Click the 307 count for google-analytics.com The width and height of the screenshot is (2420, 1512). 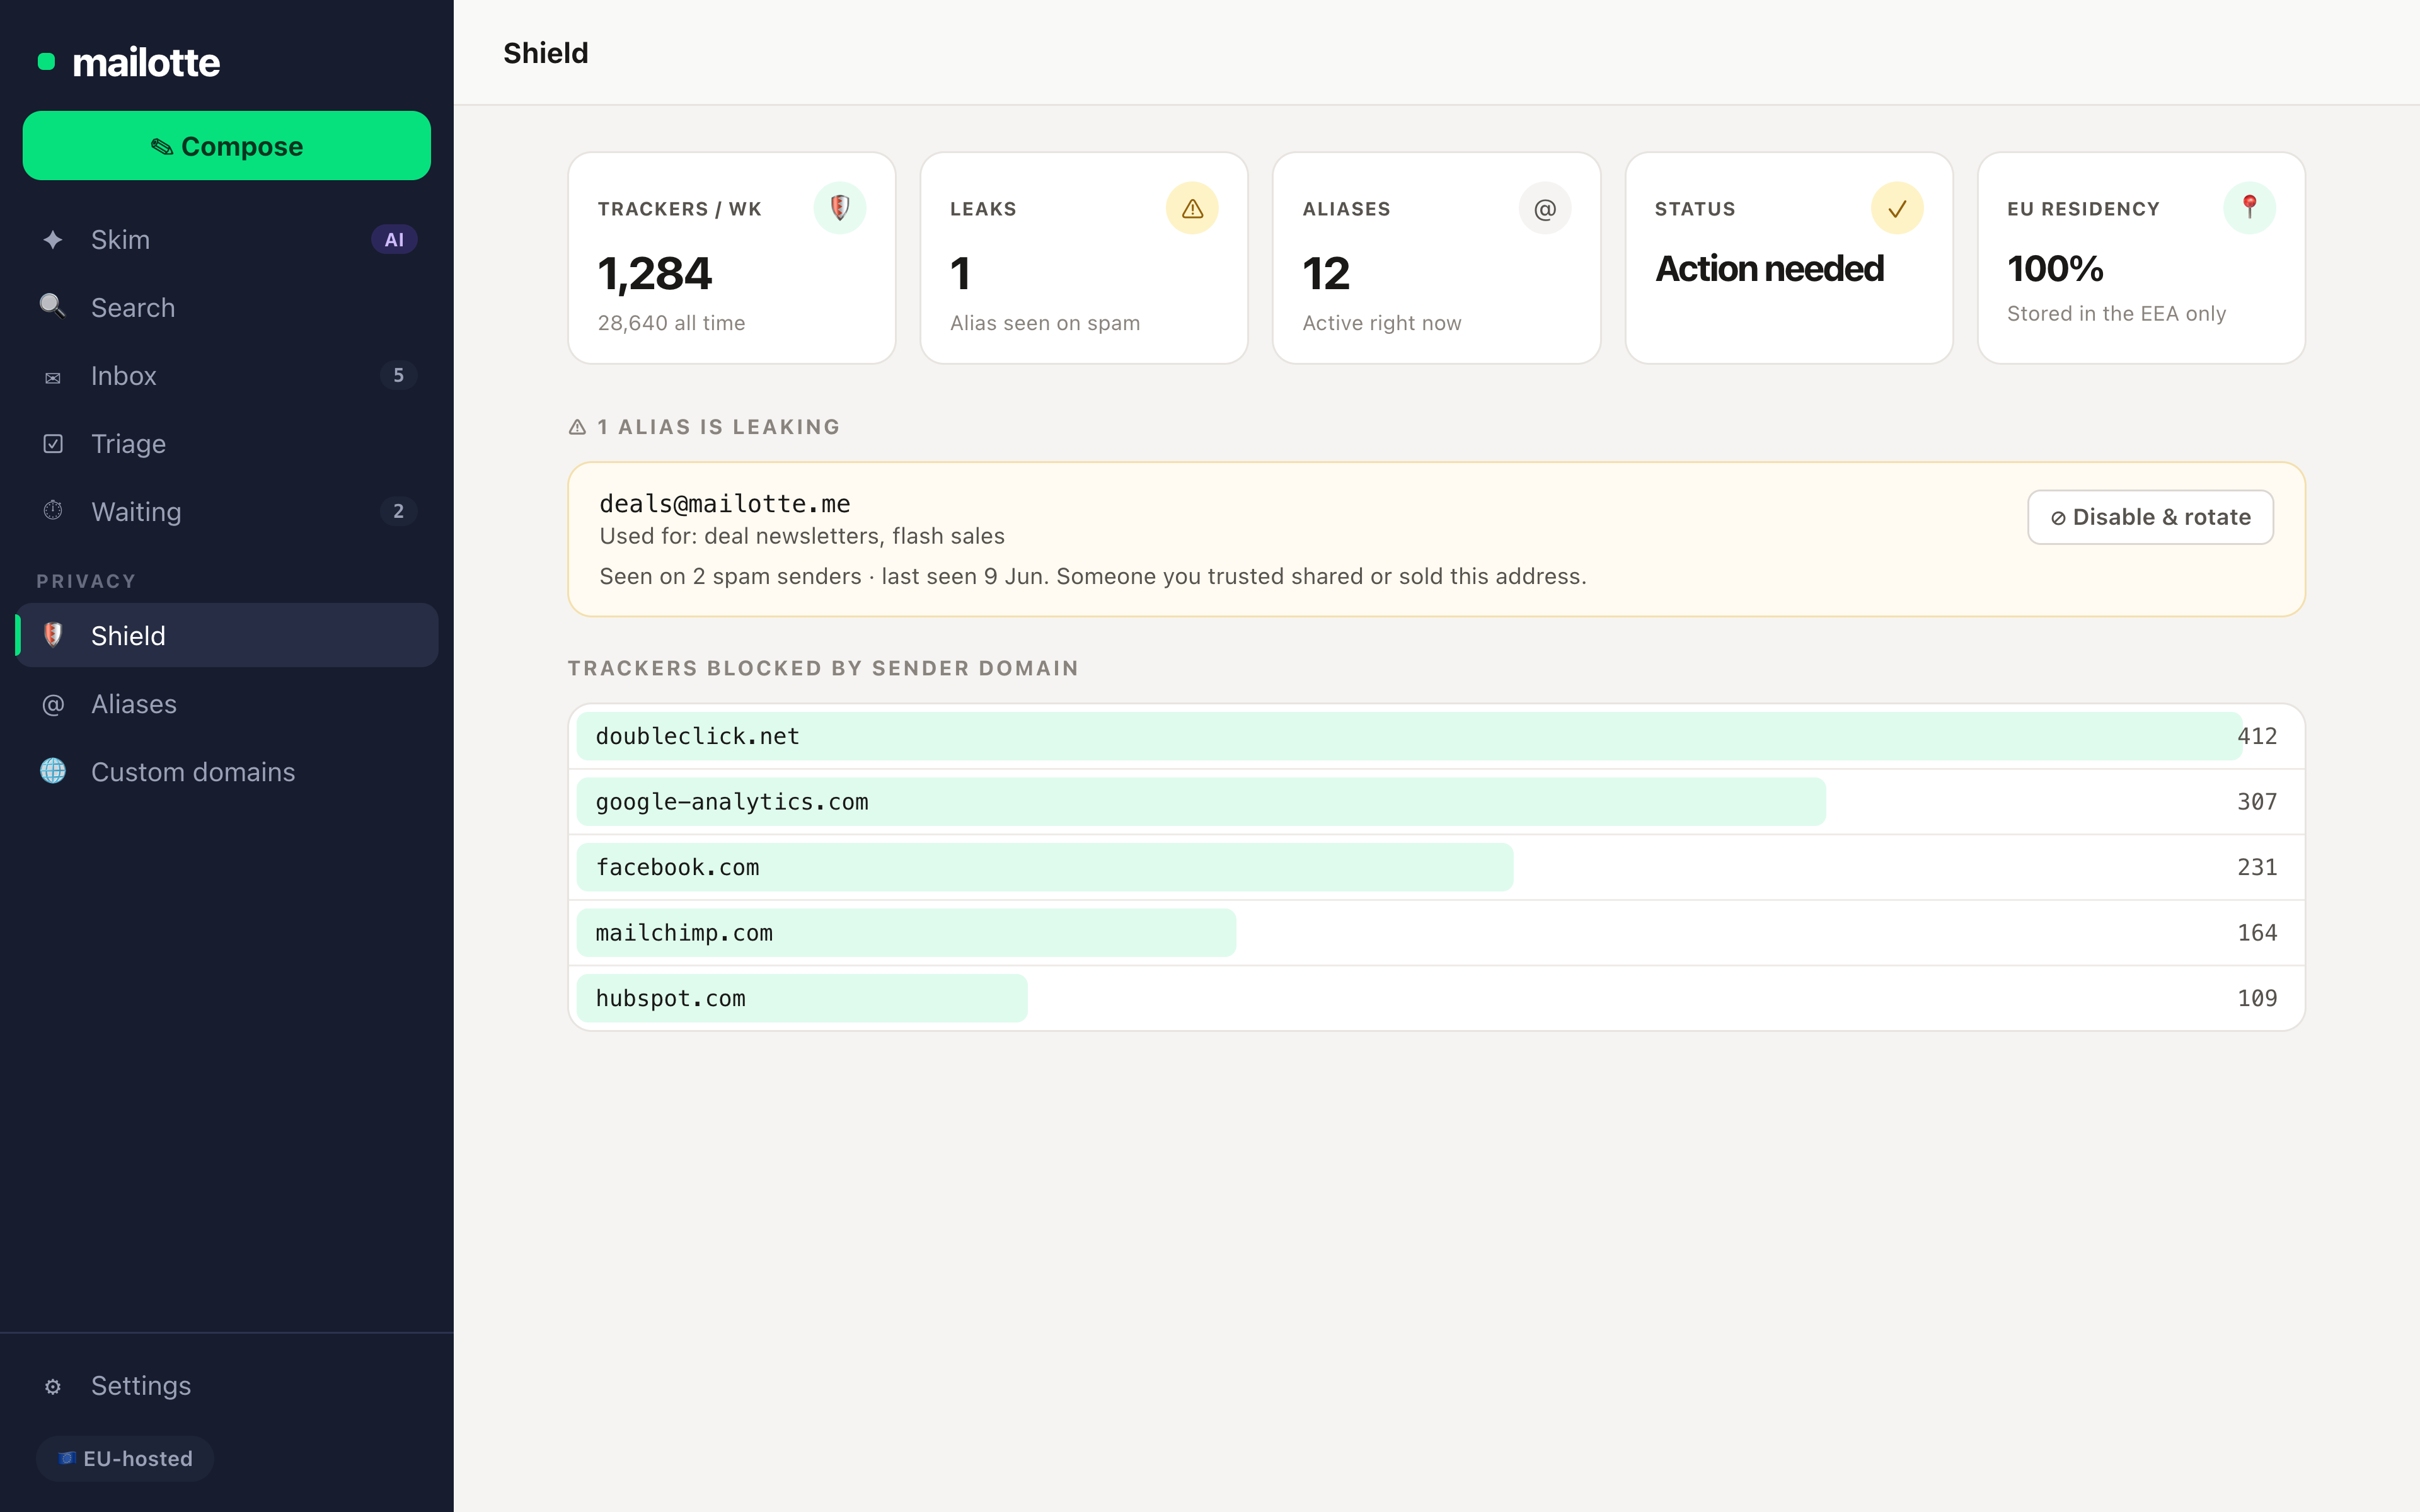click(x=2257, y=802)
